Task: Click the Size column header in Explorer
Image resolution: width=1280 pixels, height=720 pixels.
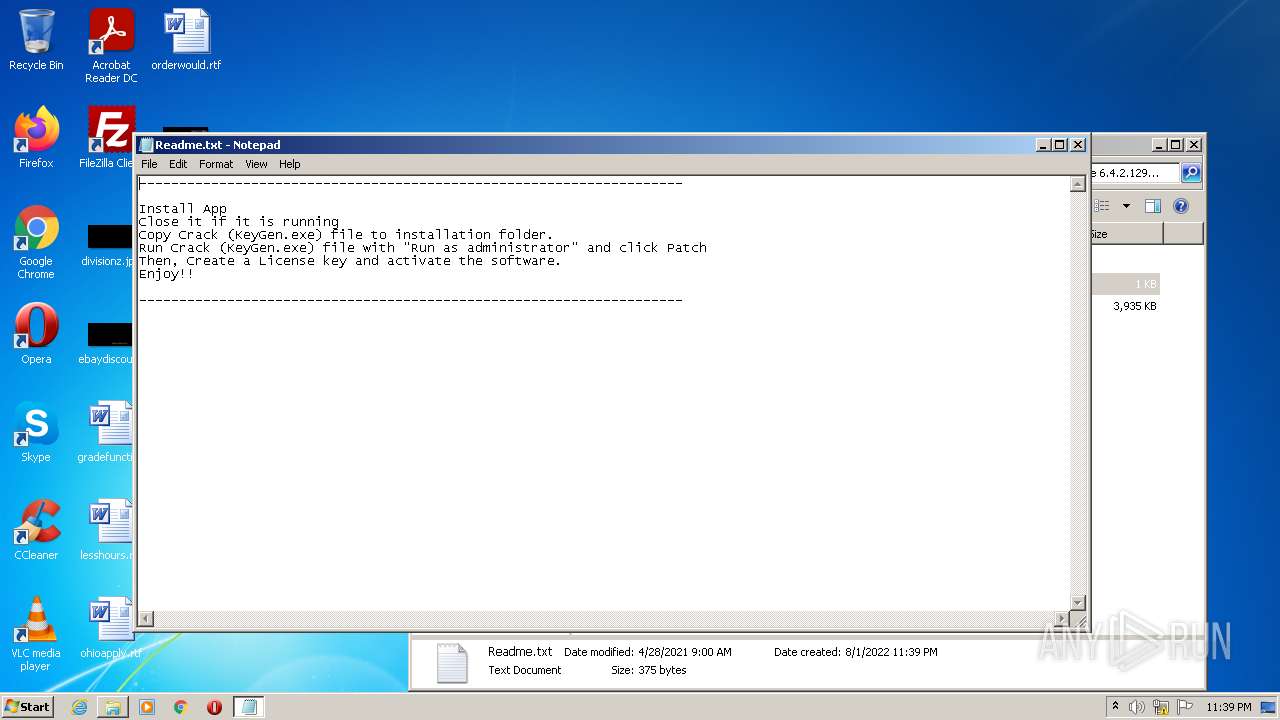Action: tap(1127, 234)
